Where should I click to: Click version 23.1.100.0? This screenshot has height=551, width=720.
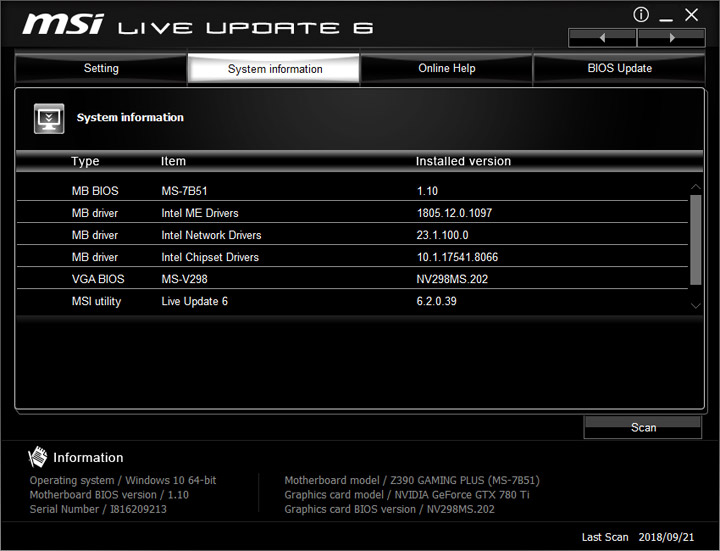click(442, 235)
